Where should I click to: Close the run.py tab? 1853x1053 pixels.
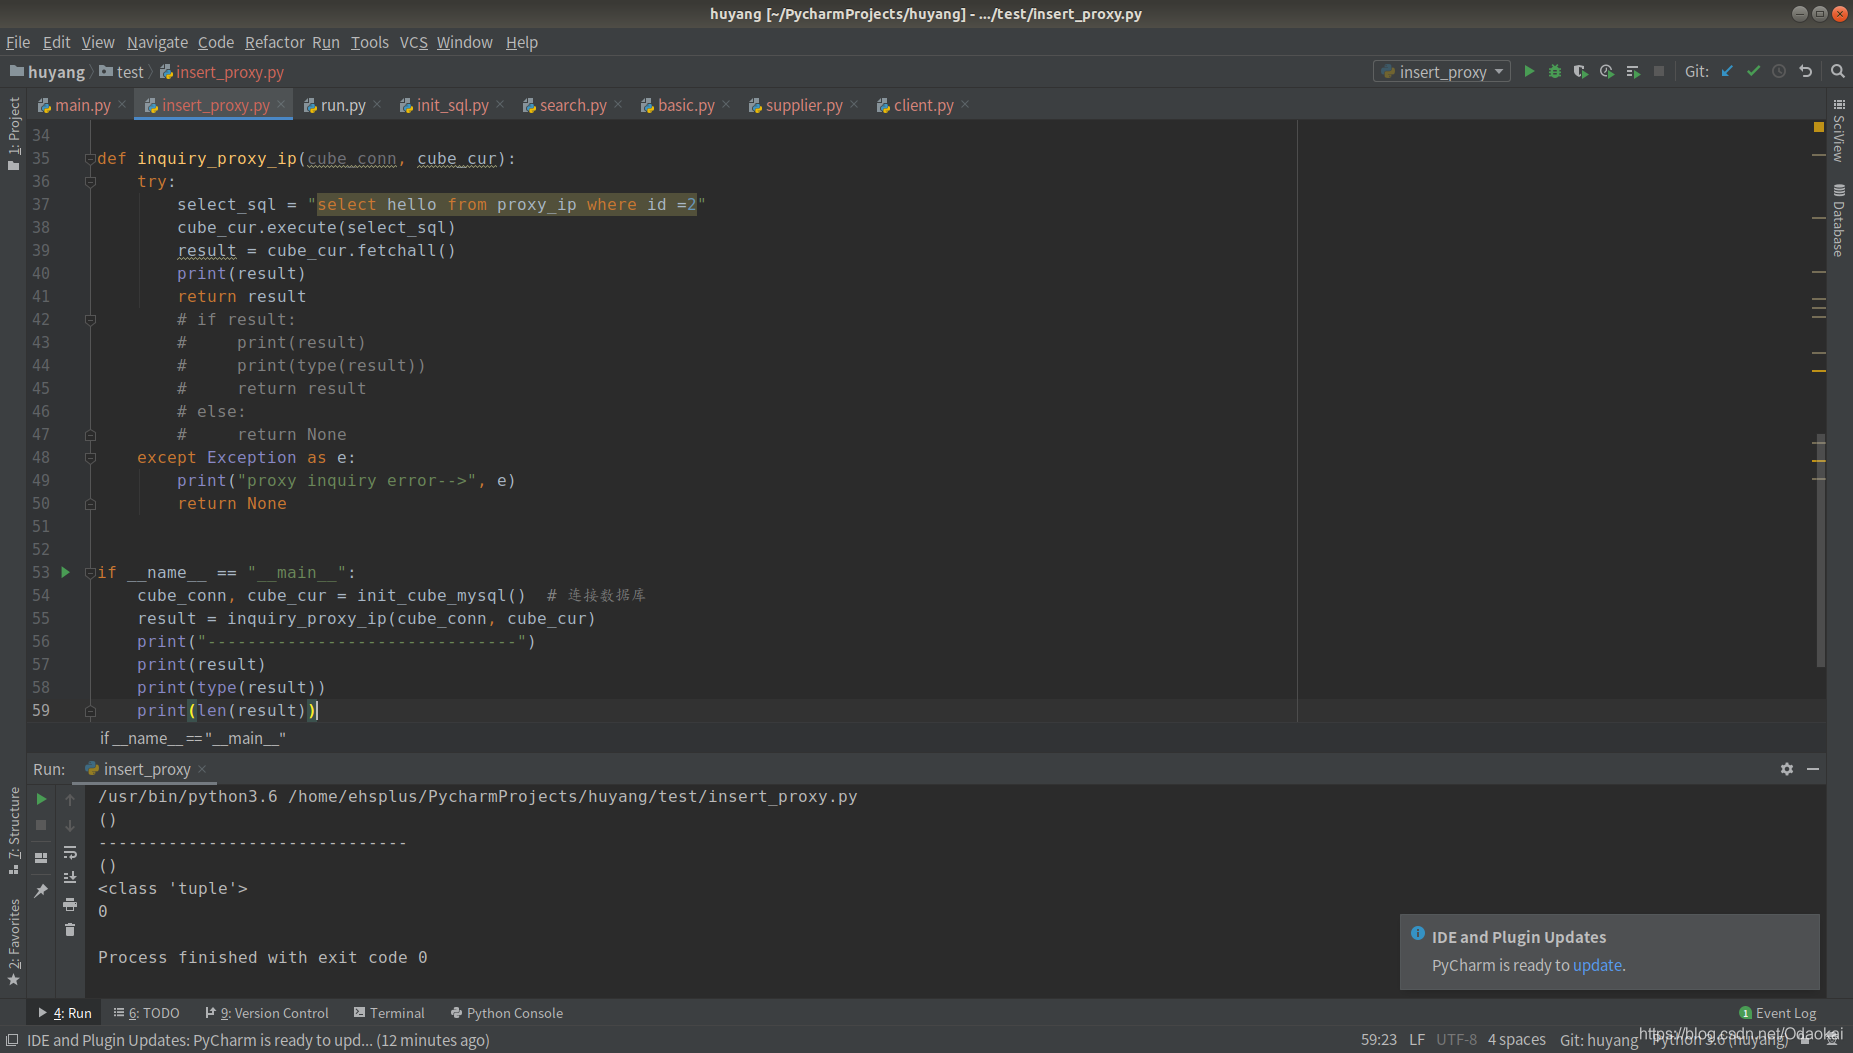click(x=377, y=104)
